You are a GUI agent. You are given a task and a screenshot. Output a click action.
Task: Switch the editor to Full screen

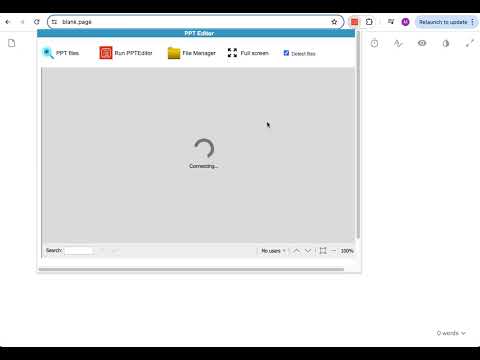click(248, 53)
